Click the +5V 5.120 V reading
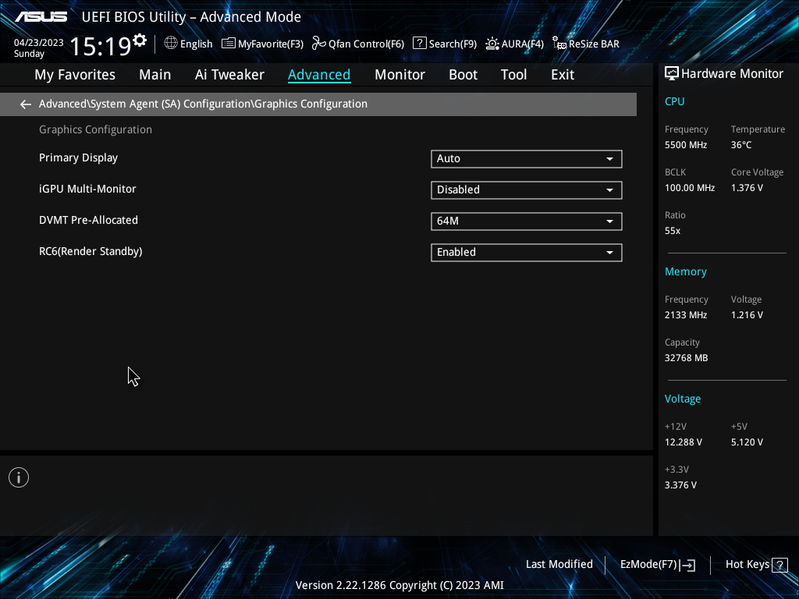Viewport: 799px width, 599px height. [747, 443]
